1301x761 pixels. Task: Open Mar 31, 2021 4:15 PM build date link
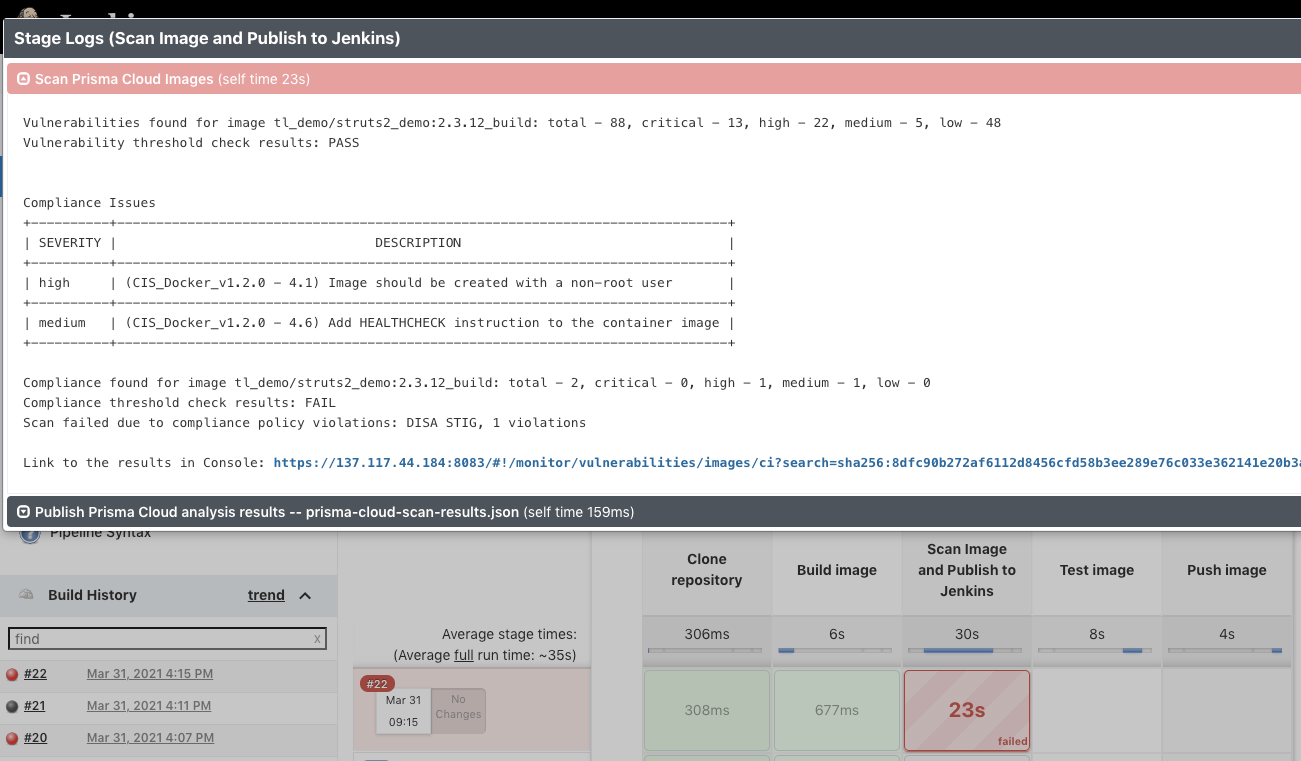click(x=150, y=674)
